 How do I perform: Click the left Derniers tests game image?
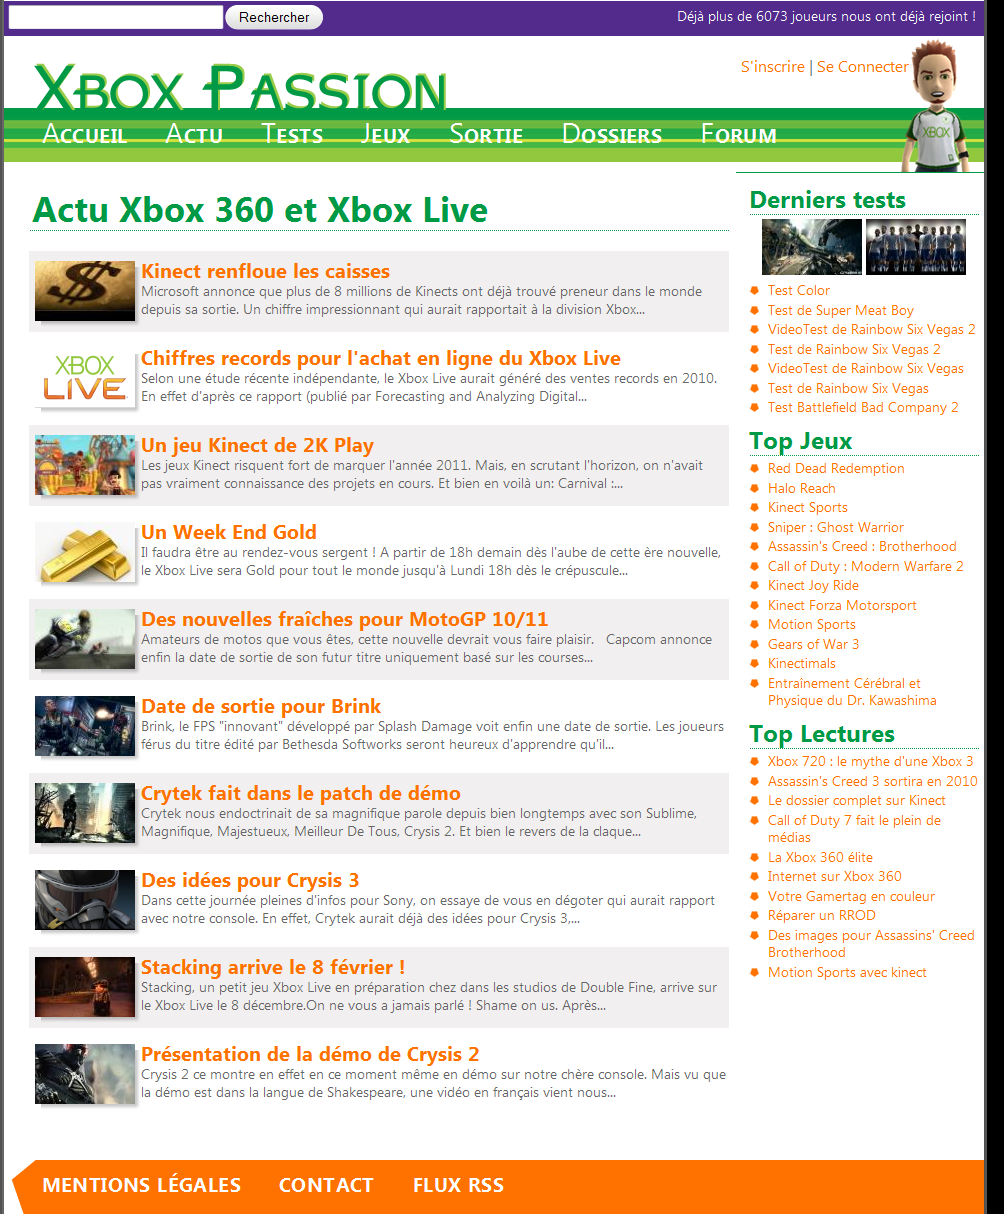click(811, 246)
